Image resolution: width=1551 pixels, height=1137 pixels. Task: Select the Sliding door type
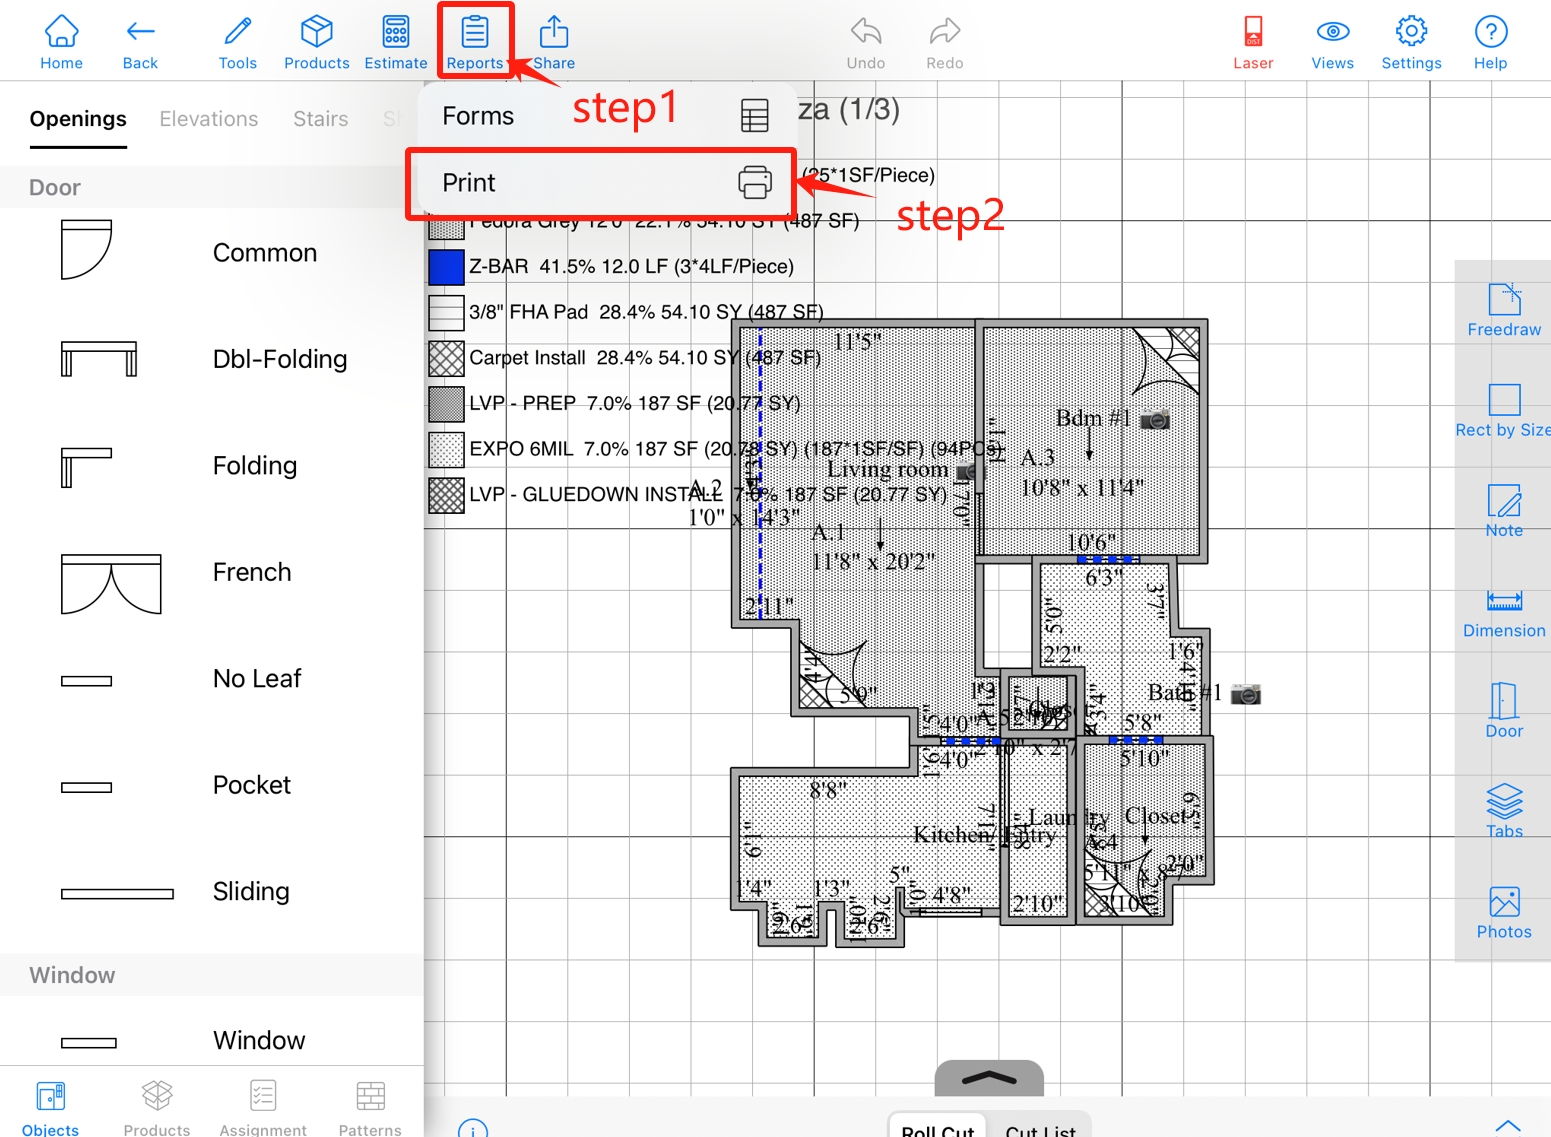click(x=212, y=892)
